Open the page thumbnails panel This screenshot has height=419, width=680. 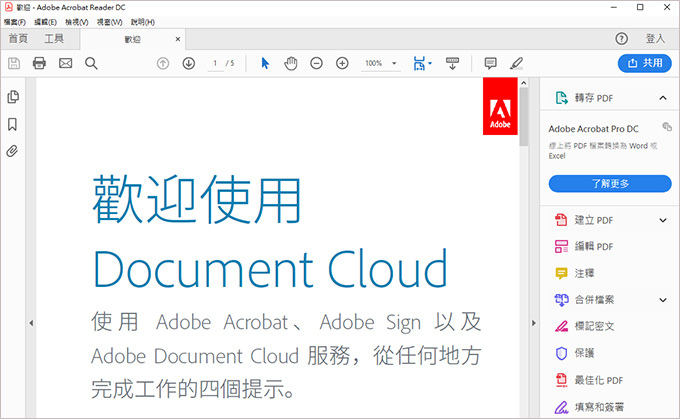(x=13, y=97)
